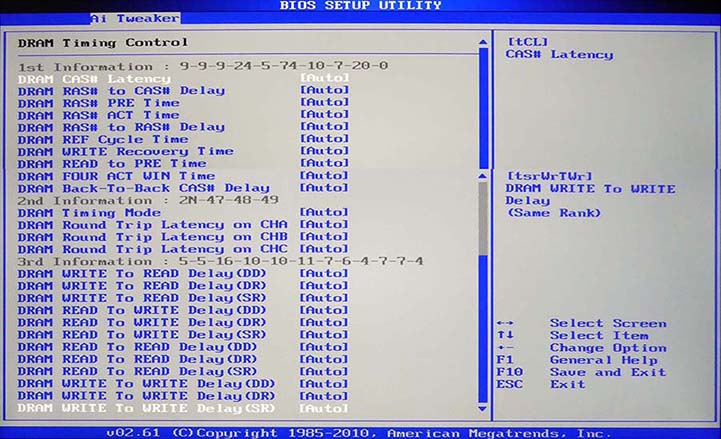This screenshot has height=439, width=721.
Task: Click the 2nd Information 2N-47-48-49 line
Action: [148, 201]
